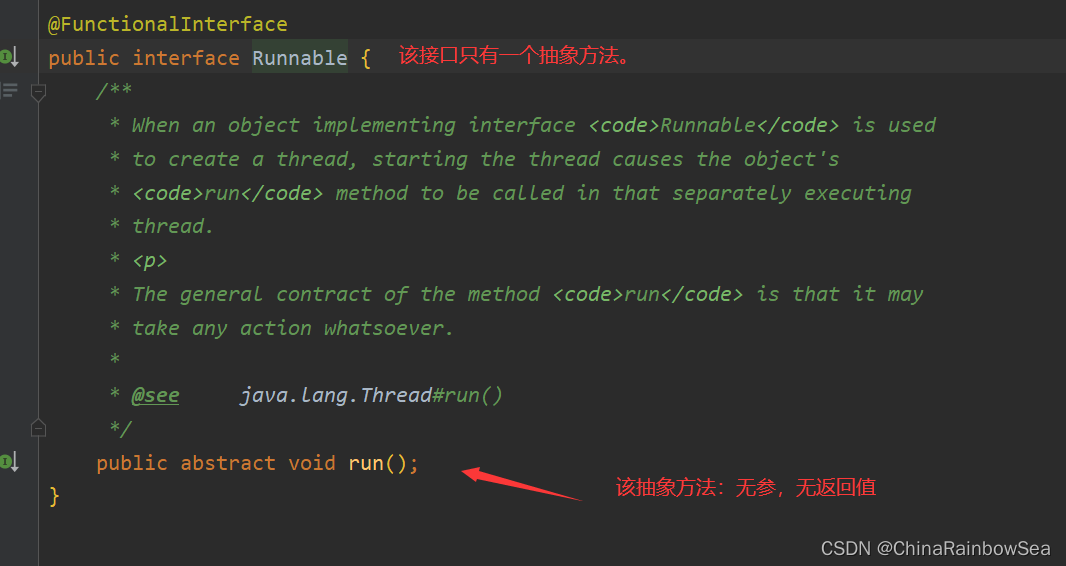Click the CSDN @ChinaRainbowSea watermark

[x=935, y=548]
